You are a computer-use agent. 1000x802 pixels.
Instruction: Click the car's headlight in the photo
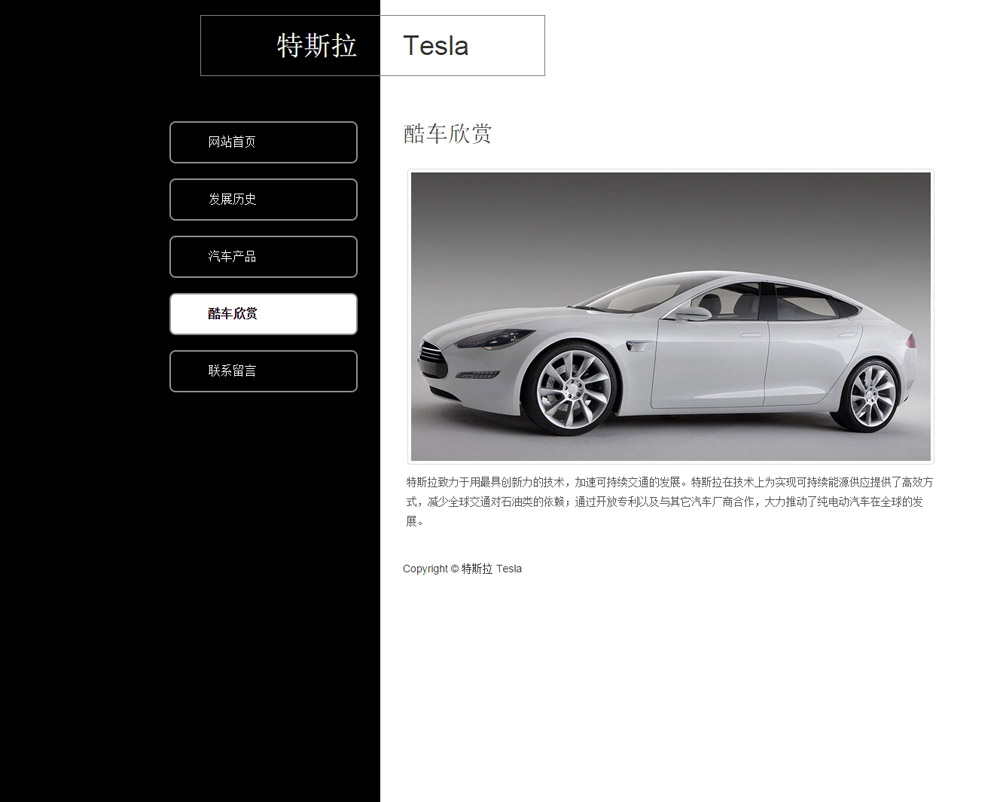496,337
